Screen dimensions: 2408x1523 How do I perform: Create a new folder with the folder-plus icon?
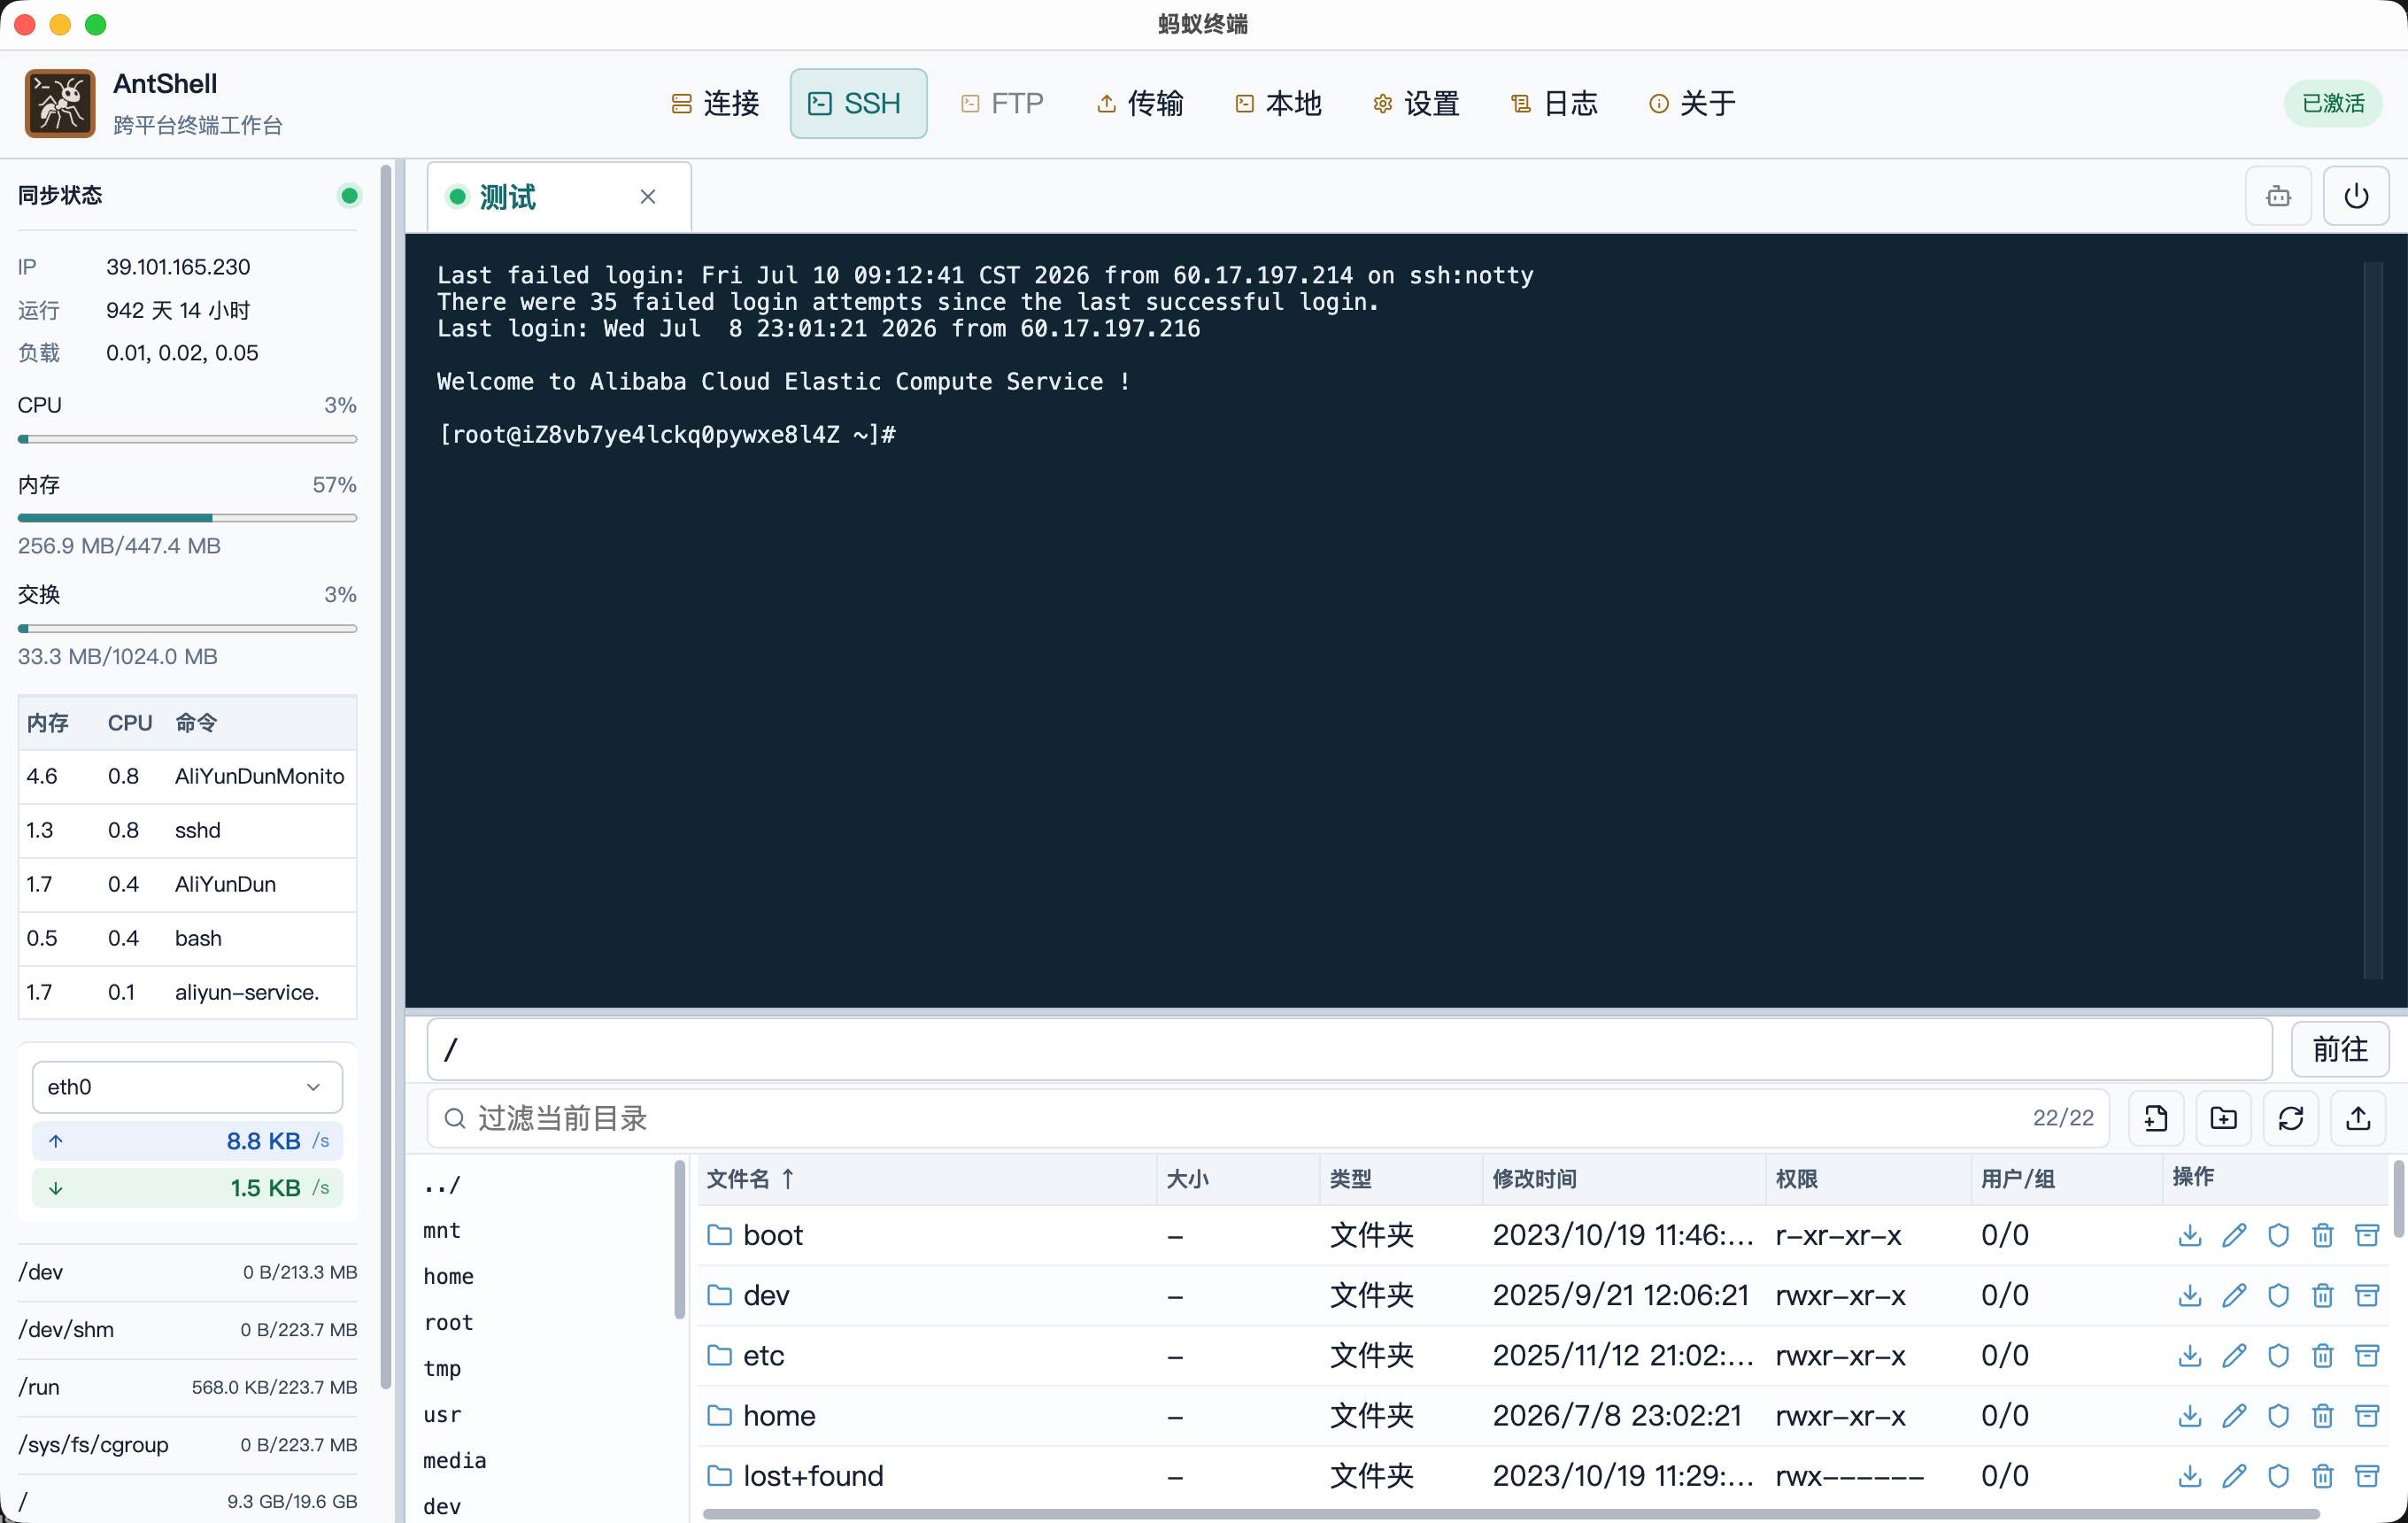click(2223, 1118)
